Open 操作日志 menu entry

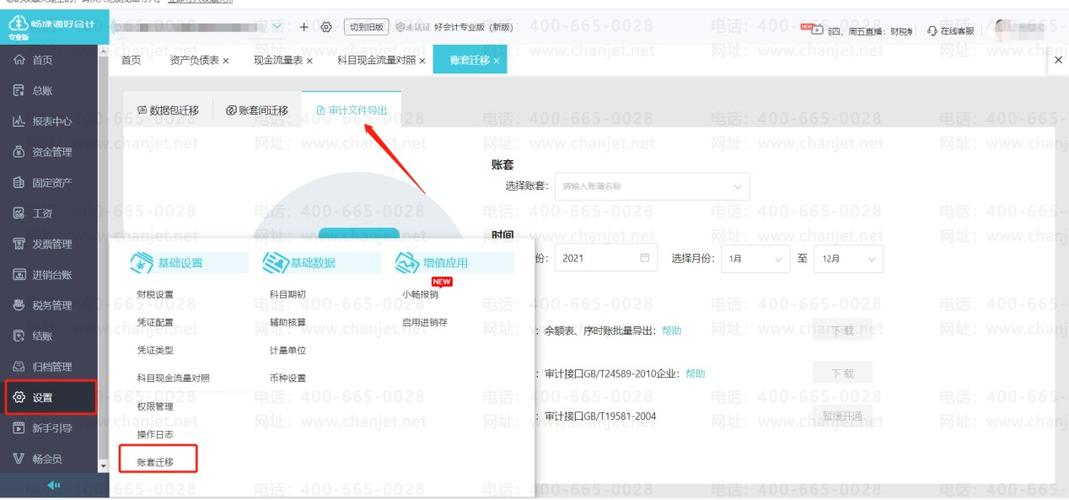[x=155, y=434]
